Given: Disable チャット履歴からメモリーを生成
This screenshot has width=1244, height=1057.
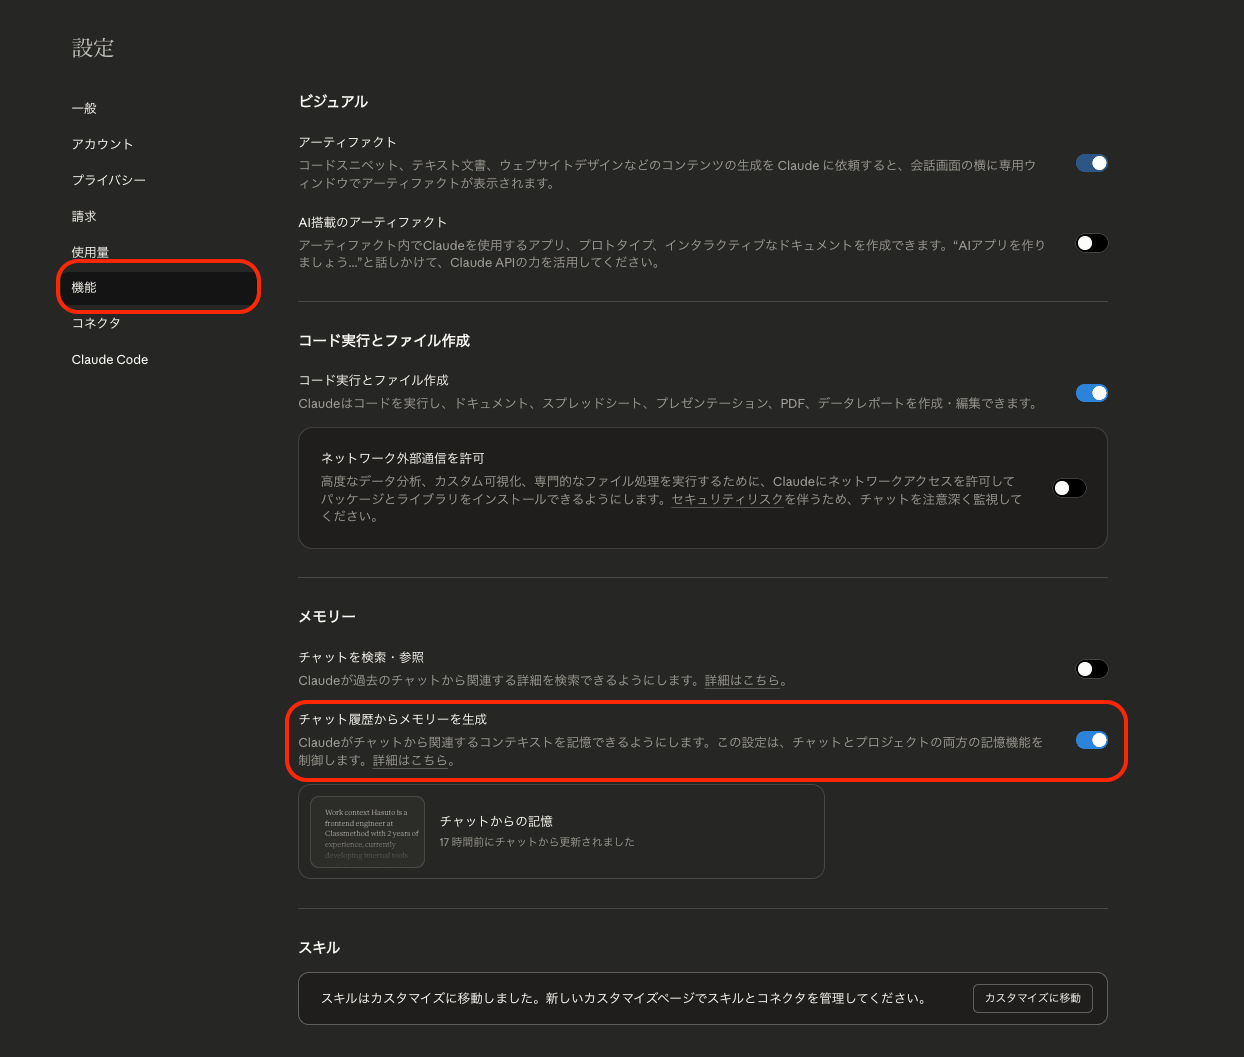Looking at the screenshot, I should click(1091, 738).
